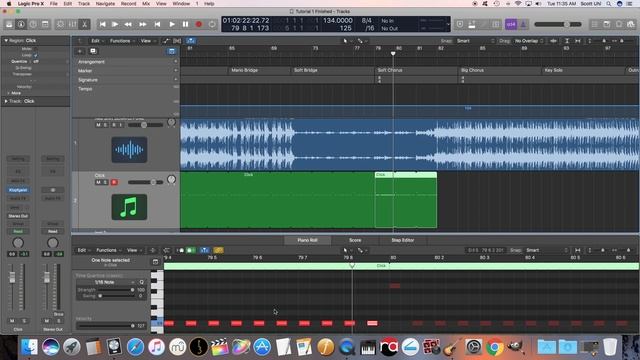Click the Klopfgeist instrument slot

pyautogui.click(x=18, y=190)
